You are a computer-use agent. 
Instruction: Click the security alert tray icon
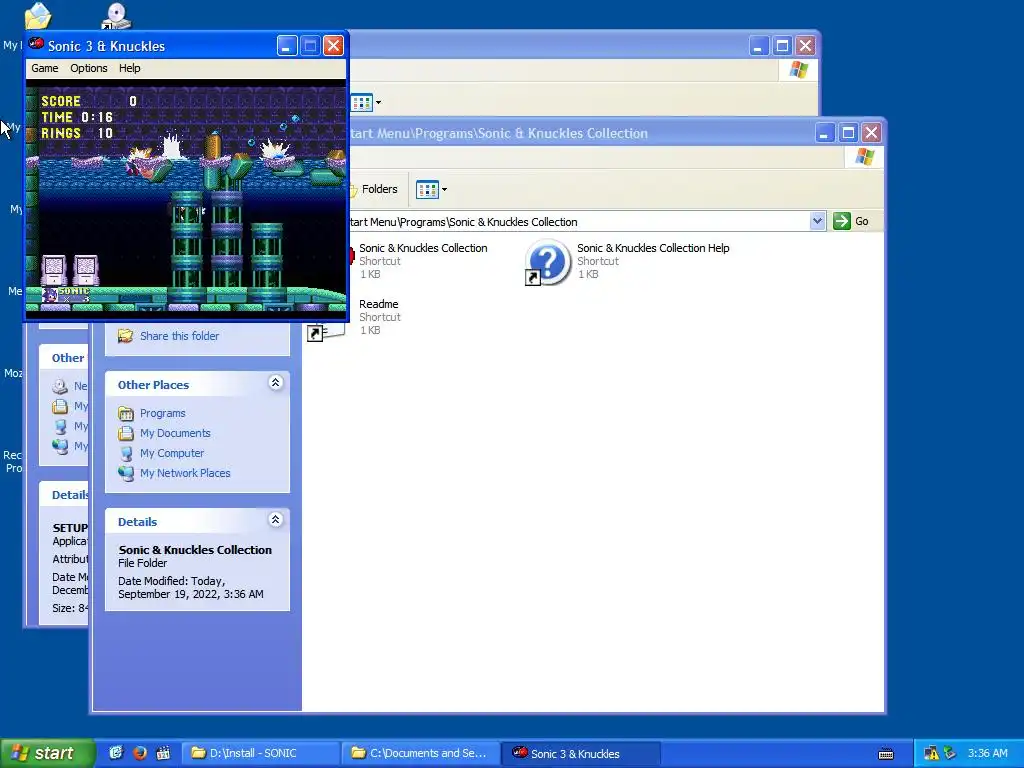[931, 753]
